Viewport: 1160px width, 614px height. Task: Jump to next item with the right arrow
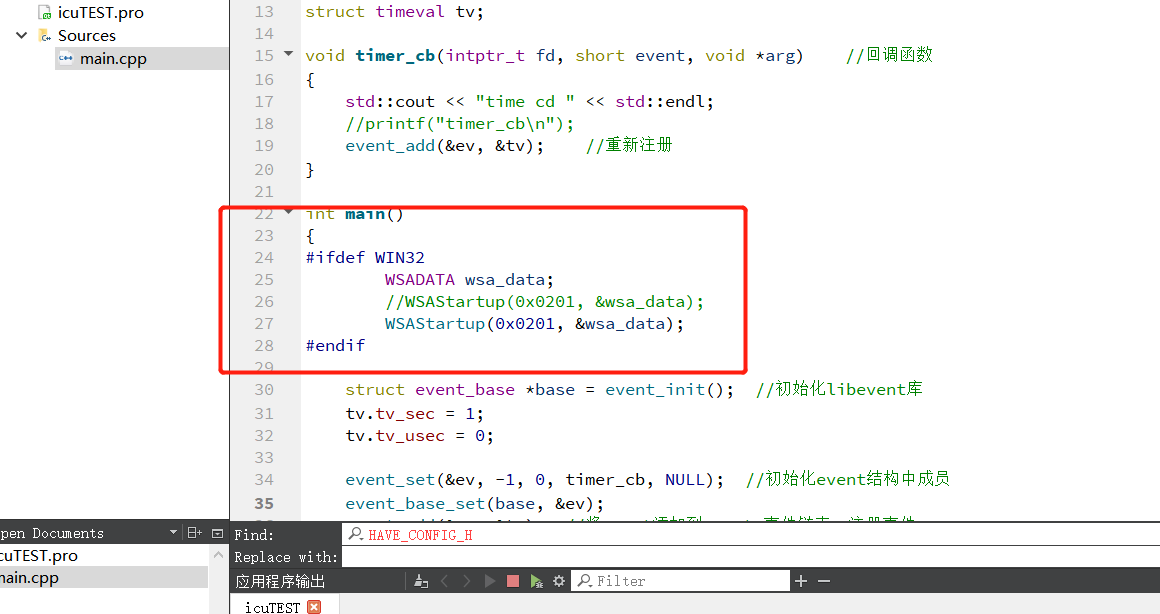[468, 580]
